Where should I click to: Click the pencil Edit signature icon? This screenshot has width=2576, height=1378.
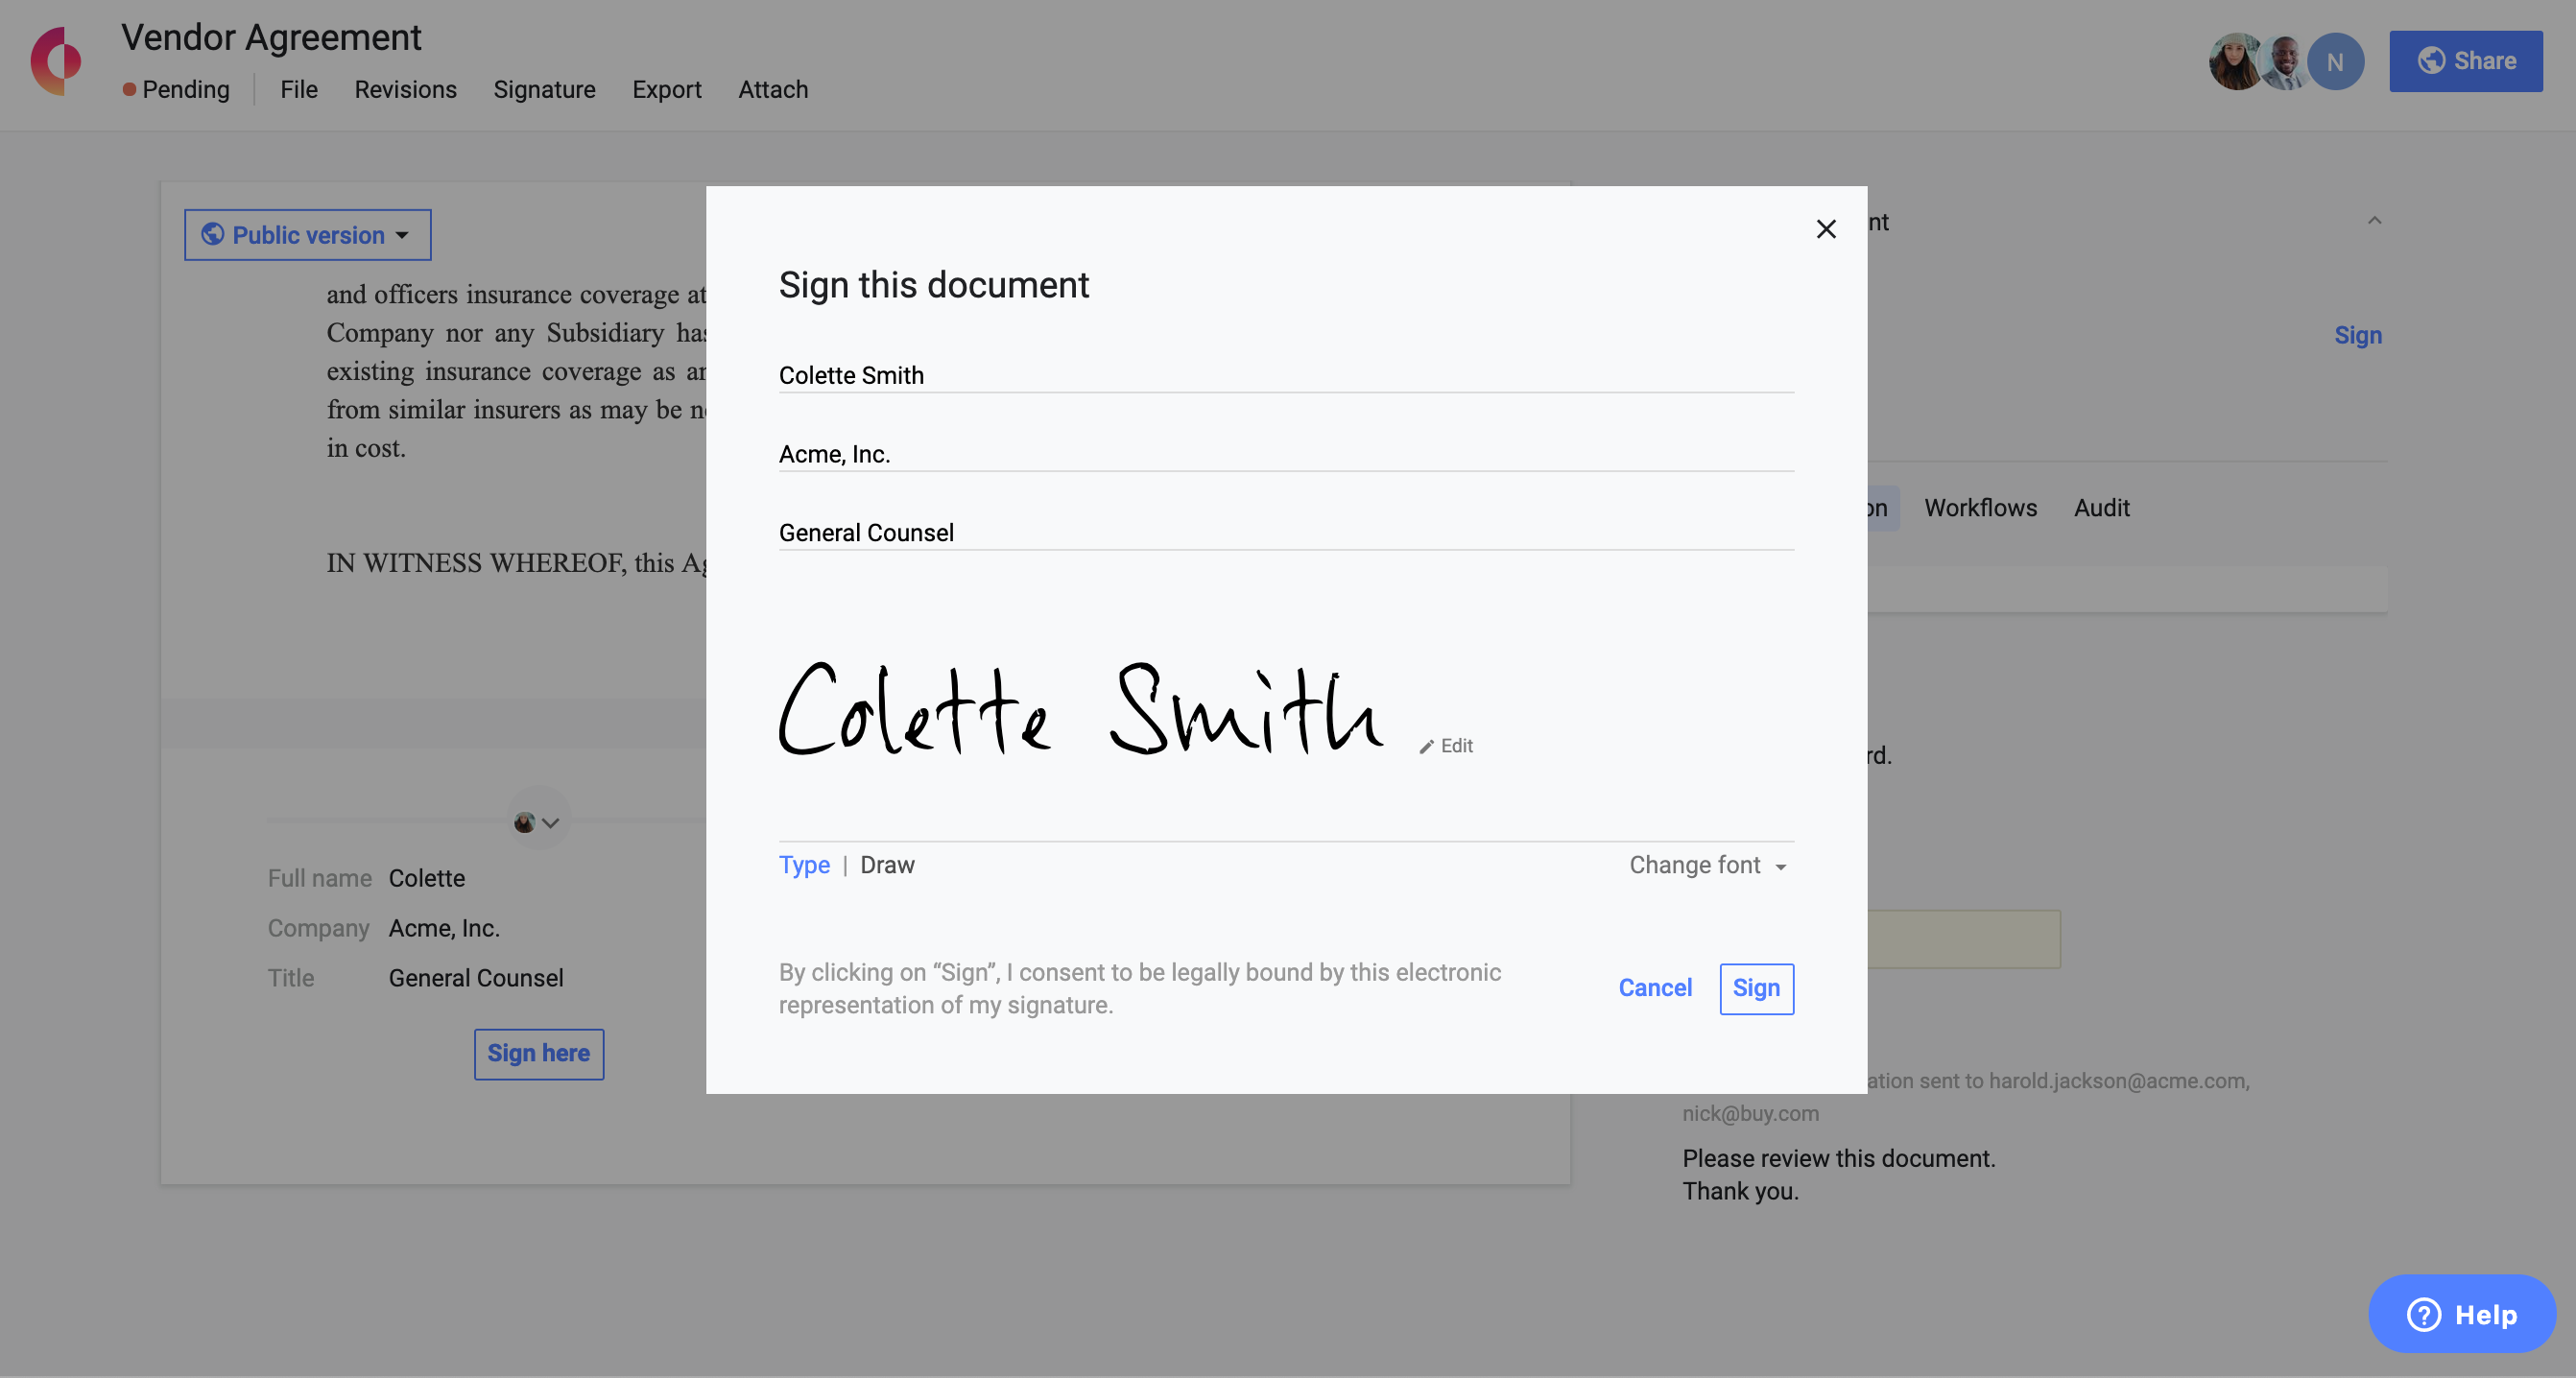[1427, 746]
